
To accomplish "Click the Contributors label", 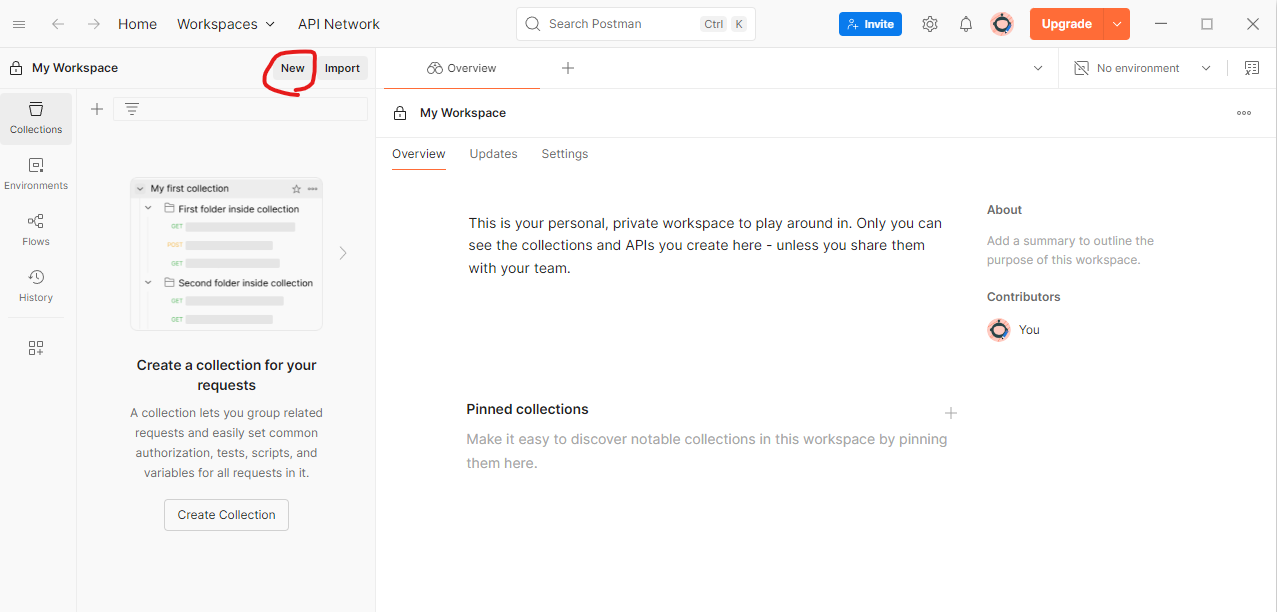I will tap(1023, 297).
